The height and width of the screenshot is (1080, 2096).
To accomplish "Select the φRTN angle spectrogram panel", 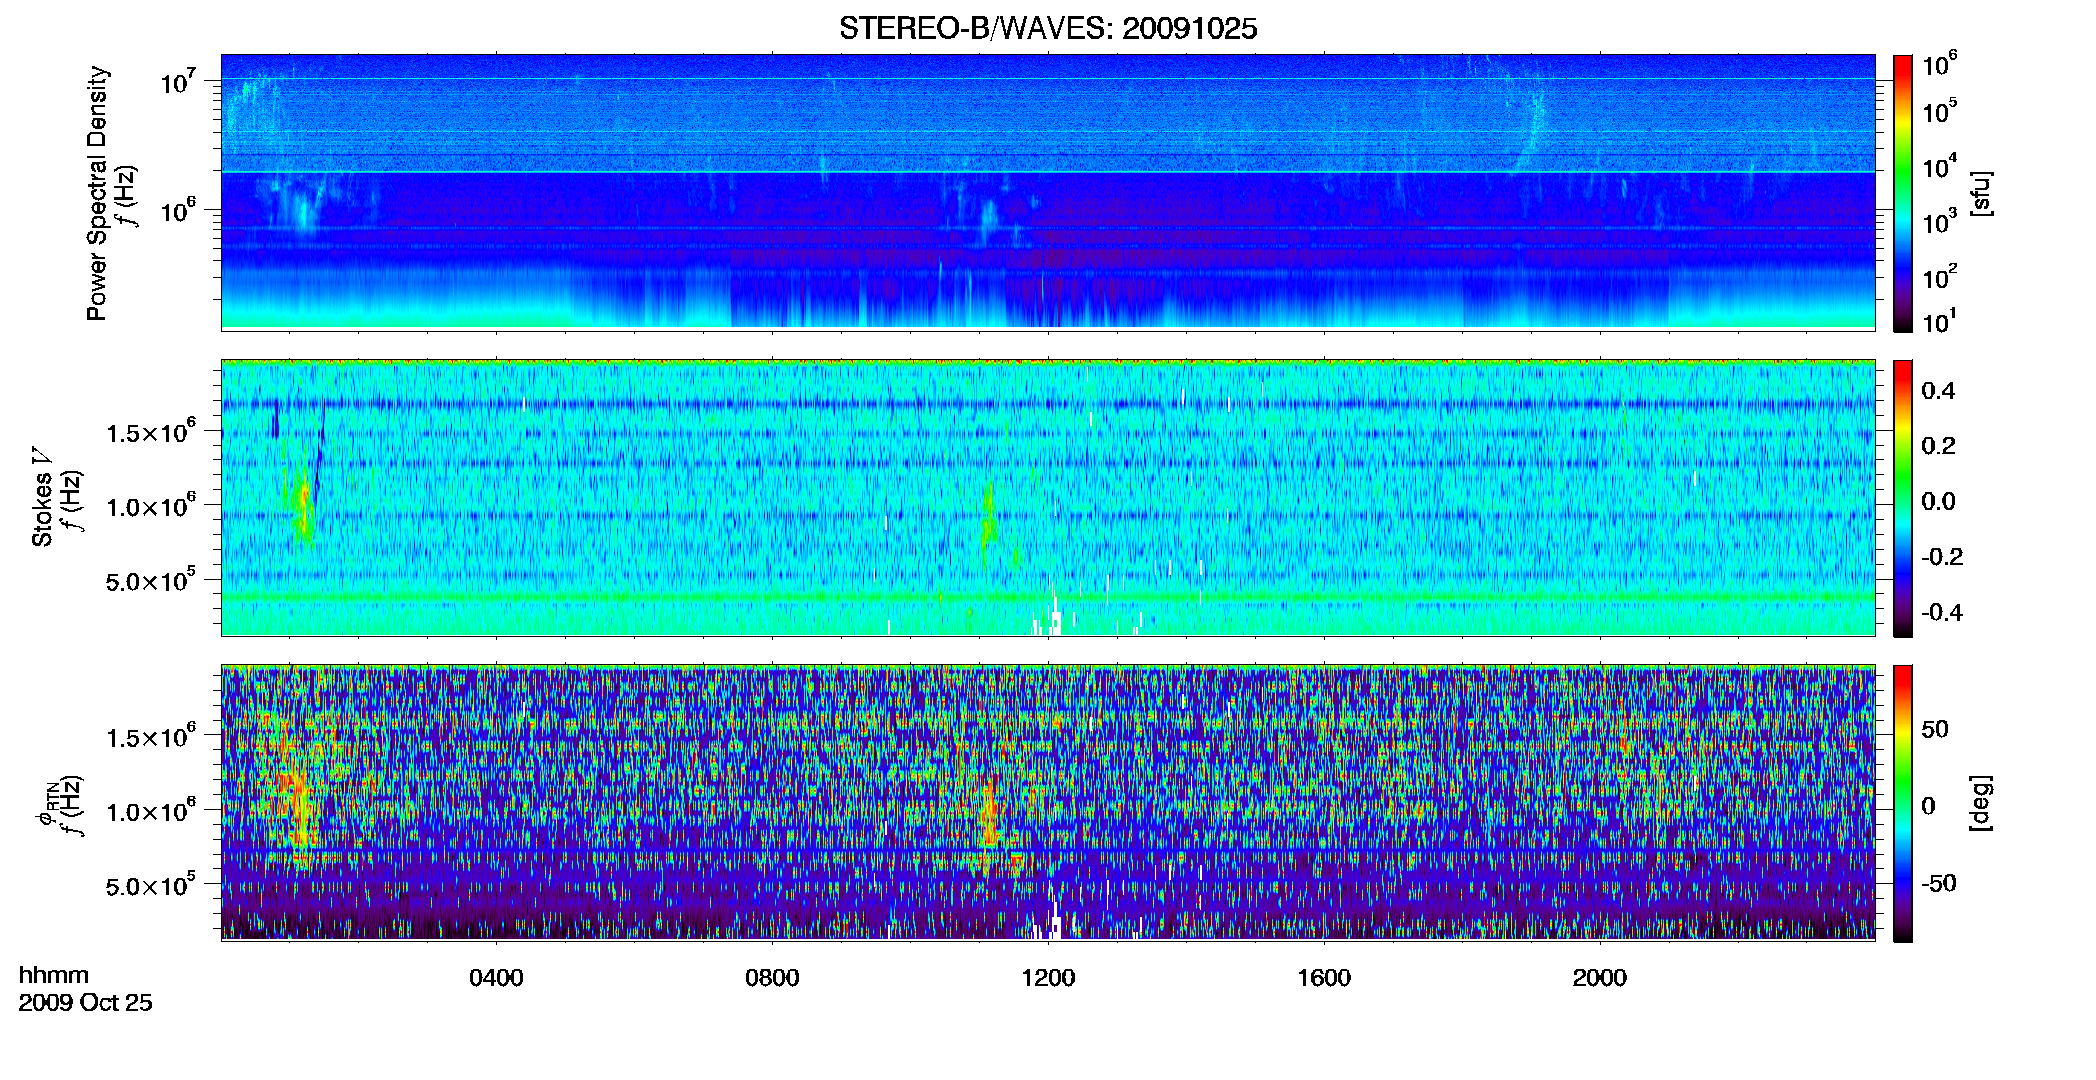I will pyautogui.click(x=1048, y=802).
